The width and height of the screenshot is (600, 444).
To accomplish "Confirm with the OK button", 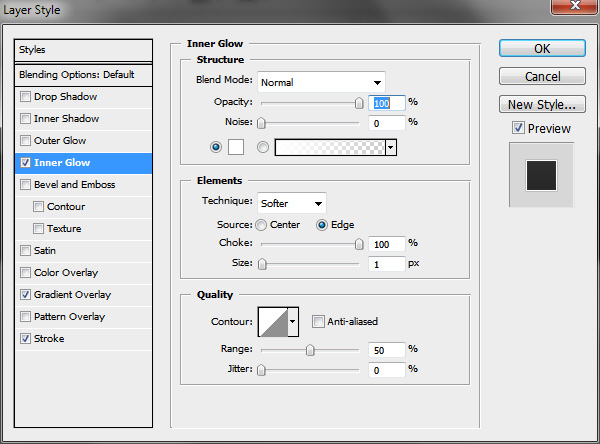I will pos(542,49).
